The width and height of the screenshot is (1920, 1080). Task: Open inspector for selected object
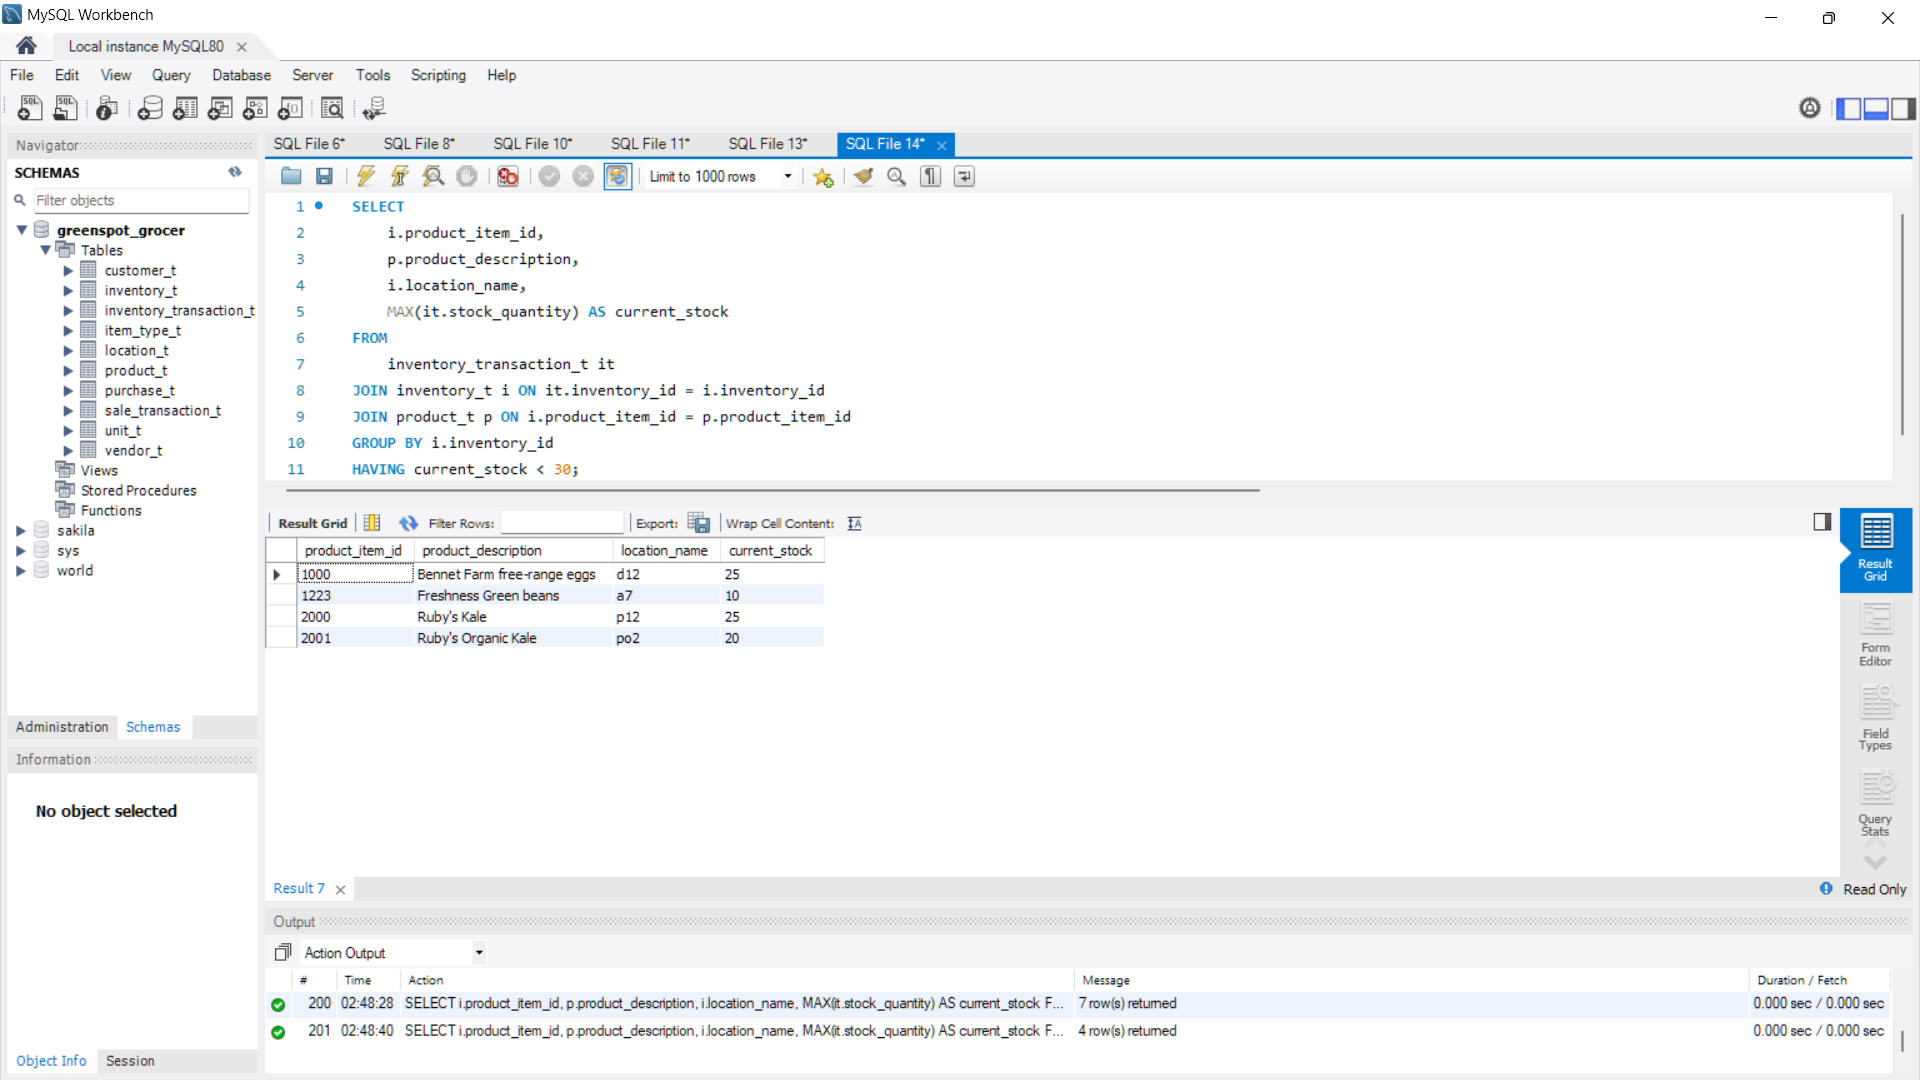pos(107,108)
